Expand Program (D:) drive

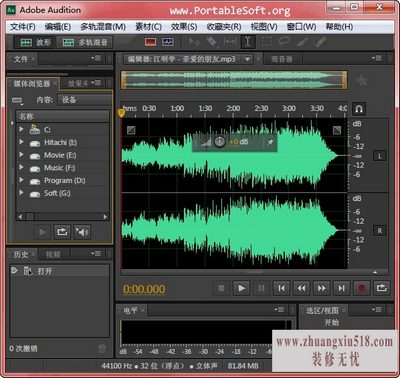tap(21, 180)
